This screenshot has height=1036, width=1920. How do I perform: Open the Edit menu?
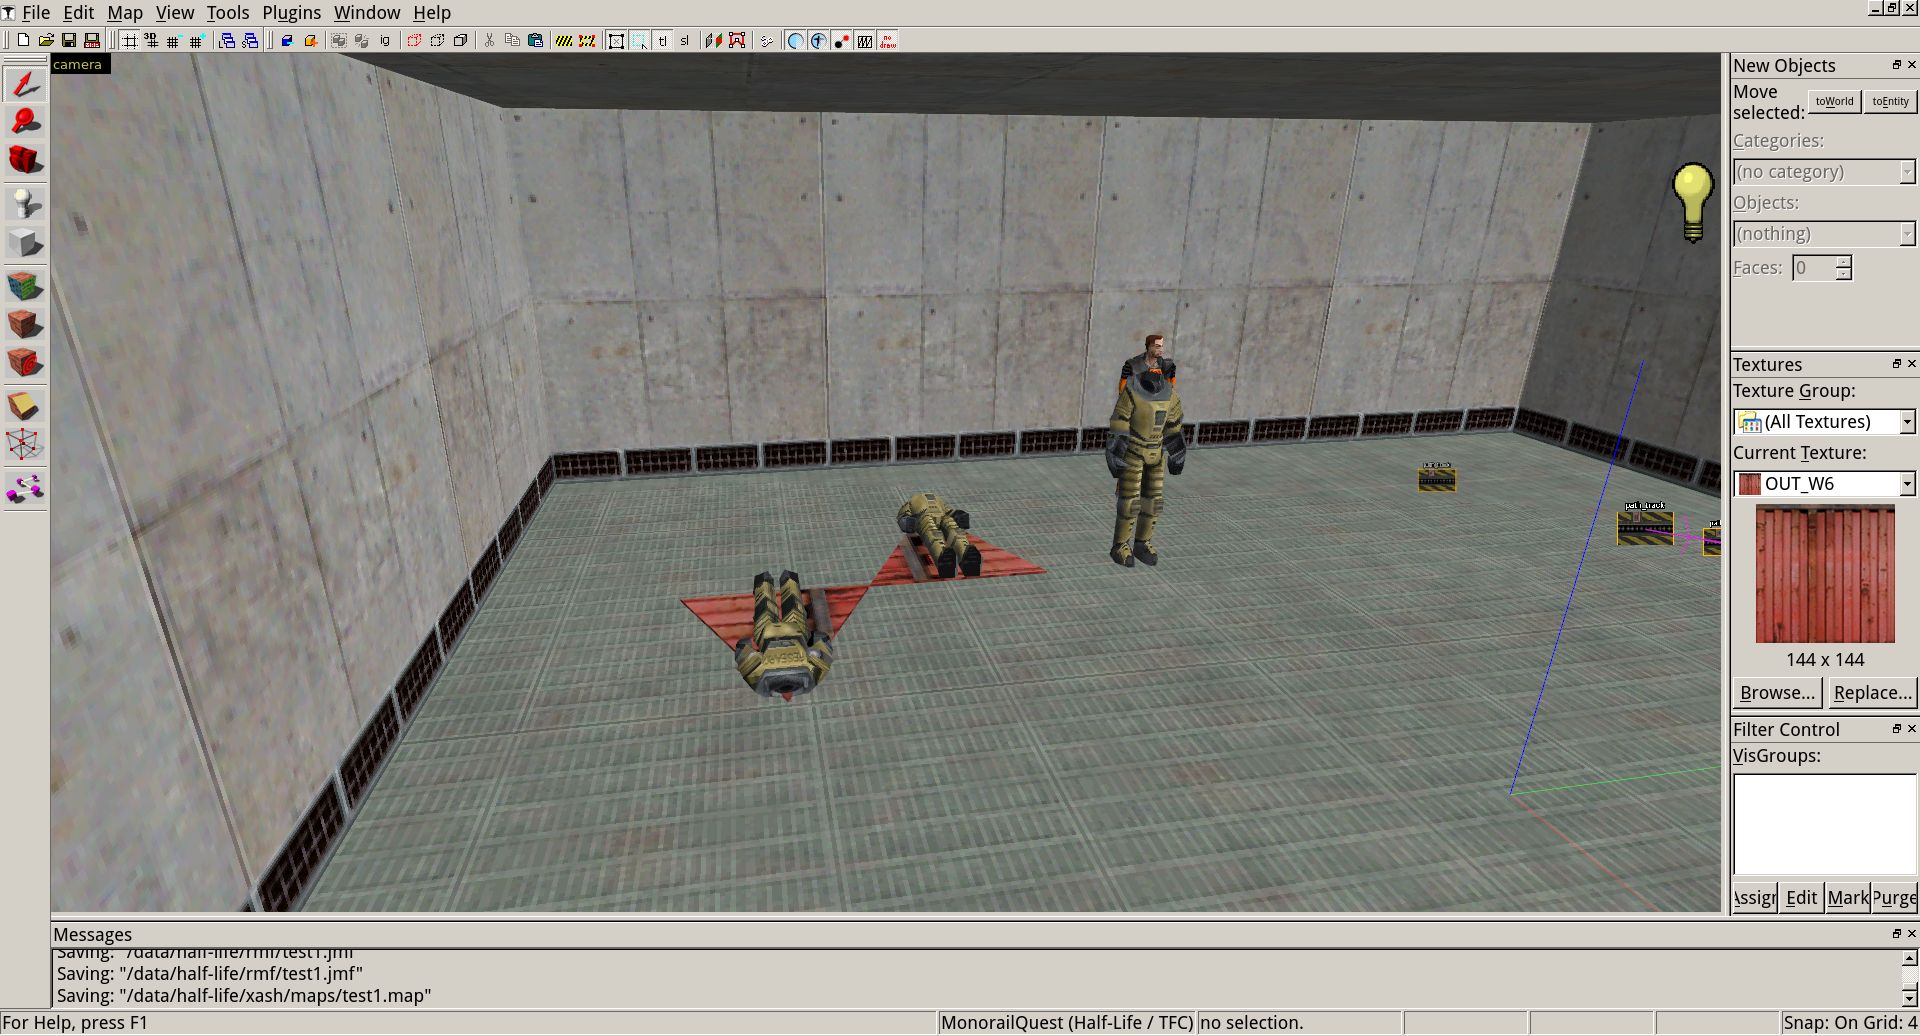click(78, 12)
